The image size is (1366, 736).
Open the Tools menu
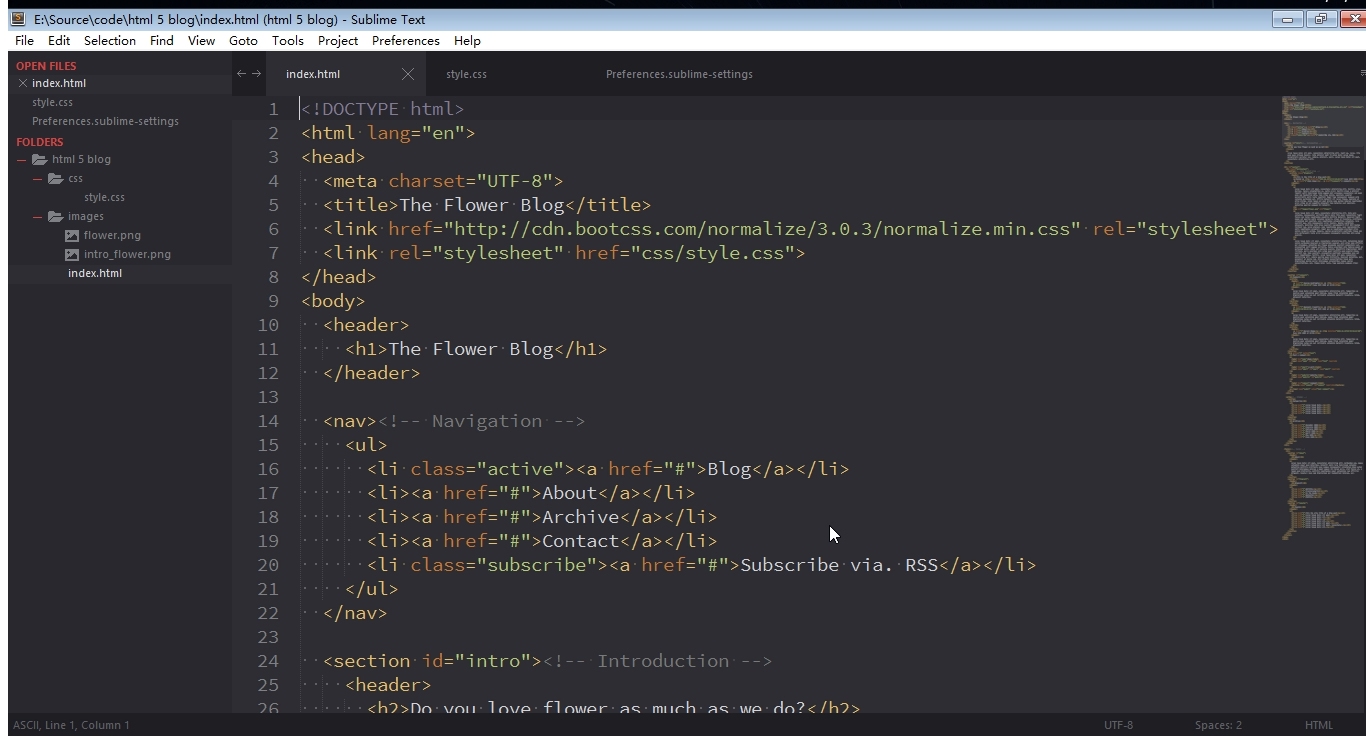click(287, 41)
